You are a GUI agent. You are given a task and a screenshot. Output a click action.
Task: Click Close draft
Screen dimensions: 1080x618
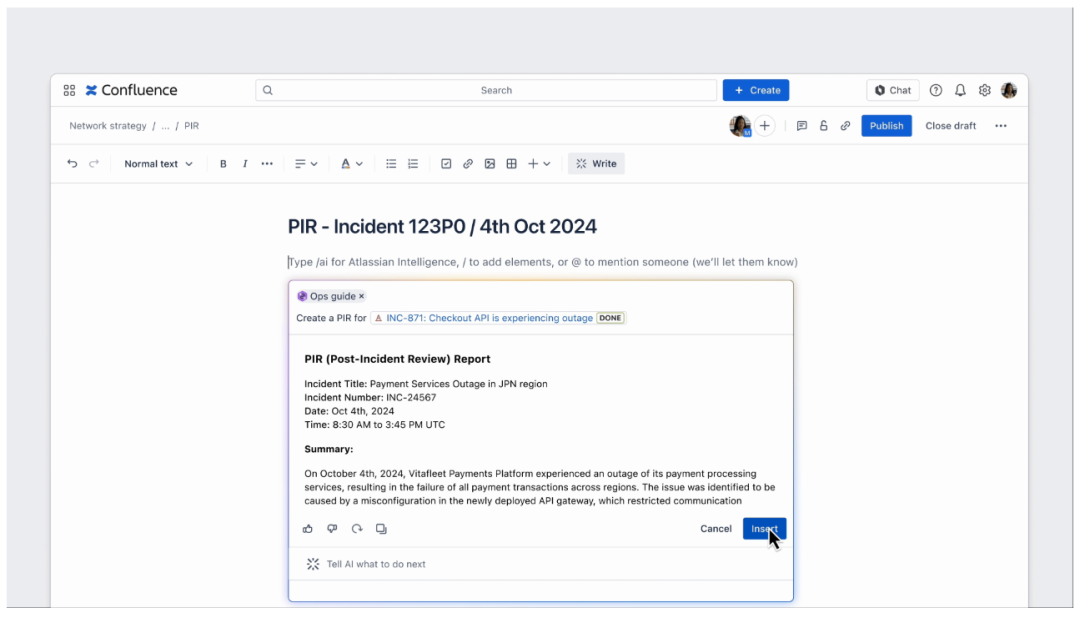951,126
